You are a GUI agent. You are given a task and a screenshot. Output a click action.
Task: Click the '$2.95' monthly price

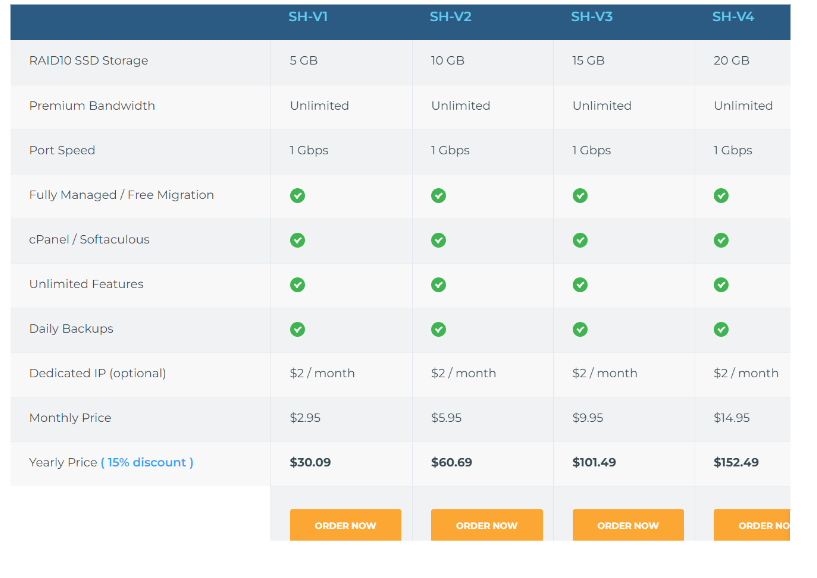click(x=305, y=418)
